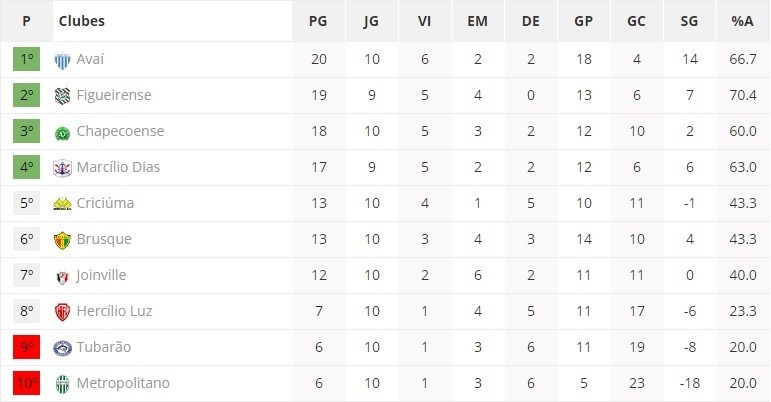The width and height of the screenshot is (771, 402).
Task: Click Brusque's goal difference value 4
Action: (689, 239)
